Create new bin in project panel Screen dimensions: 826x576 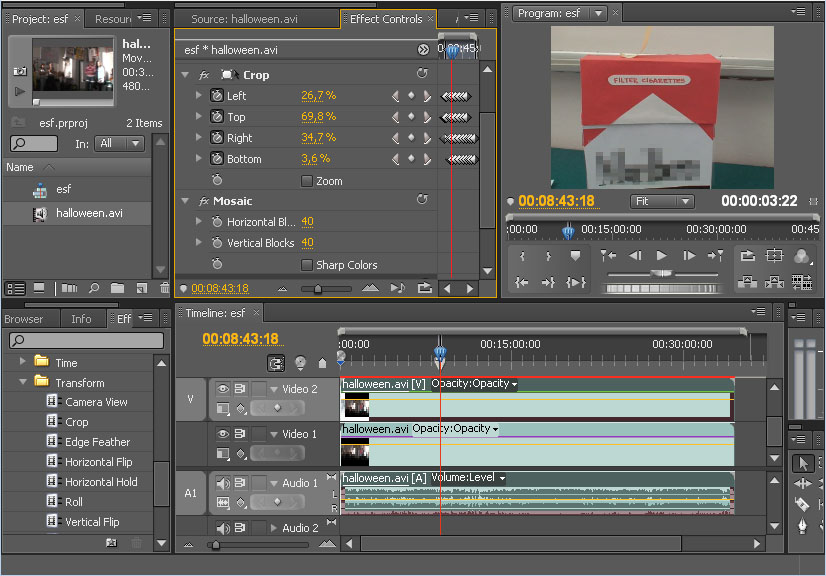click(x=117, y=288)
